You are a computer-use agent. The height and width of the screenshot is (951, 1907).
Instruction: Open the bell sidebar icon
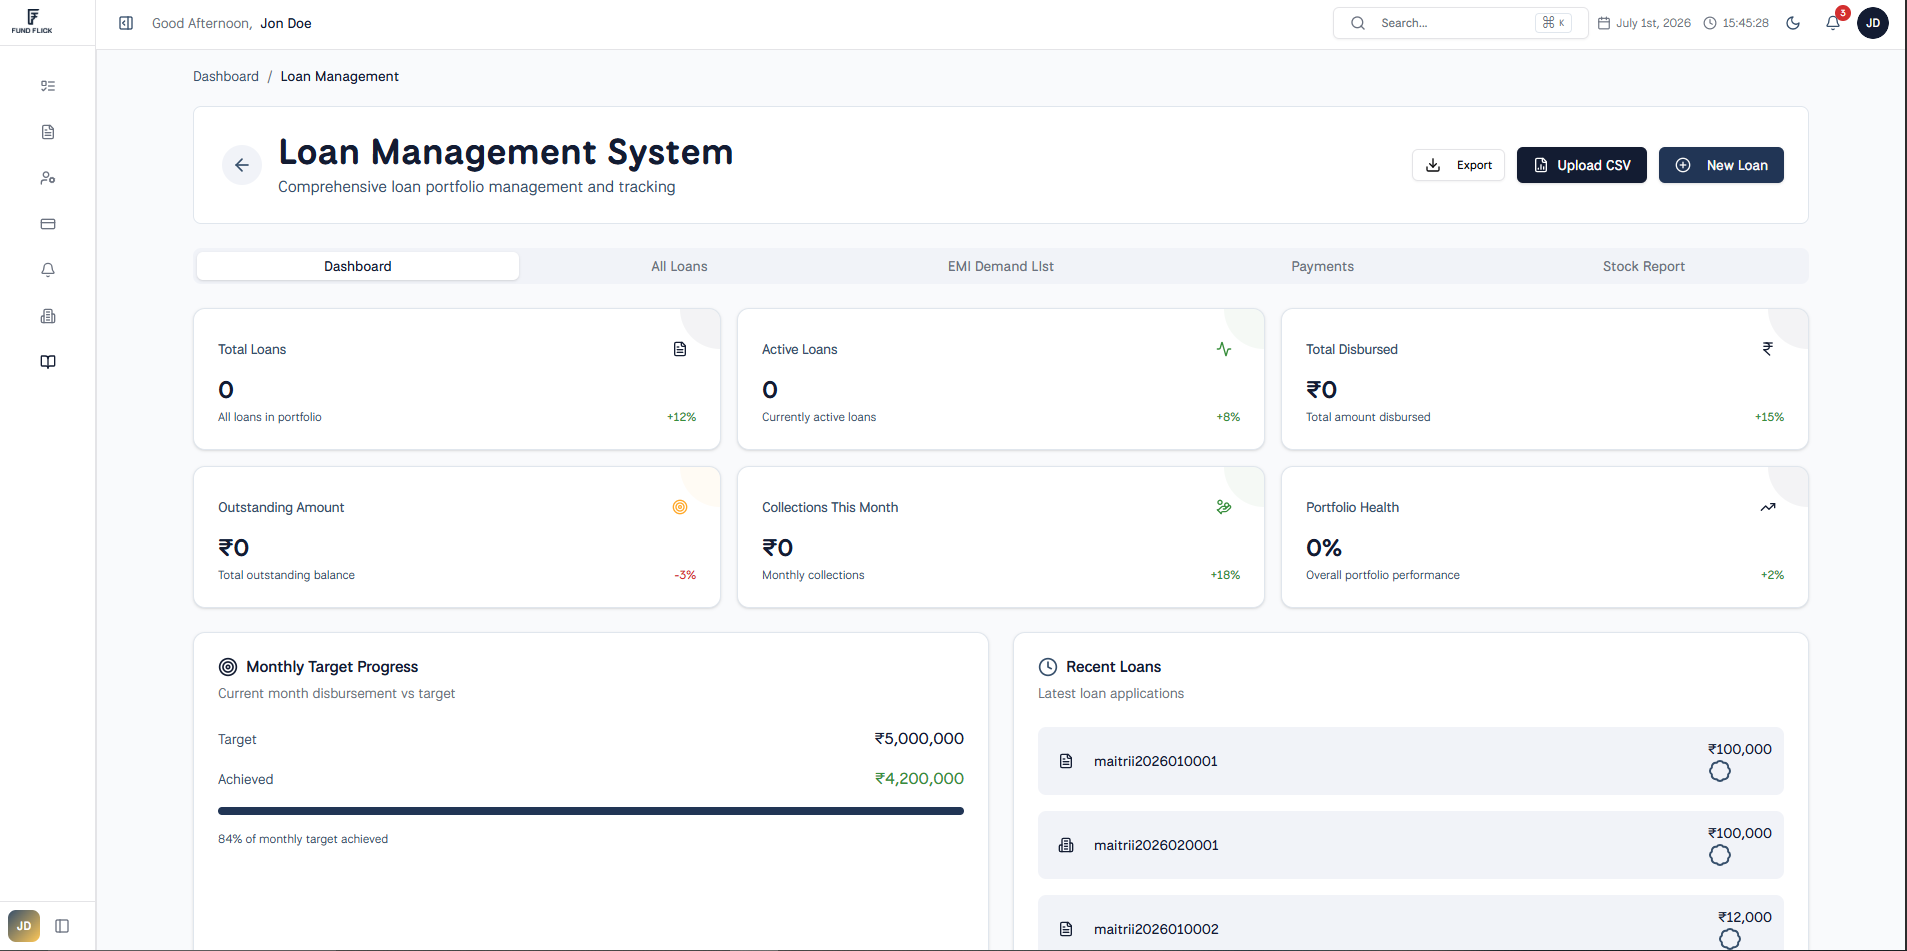[x=48, y=270]
